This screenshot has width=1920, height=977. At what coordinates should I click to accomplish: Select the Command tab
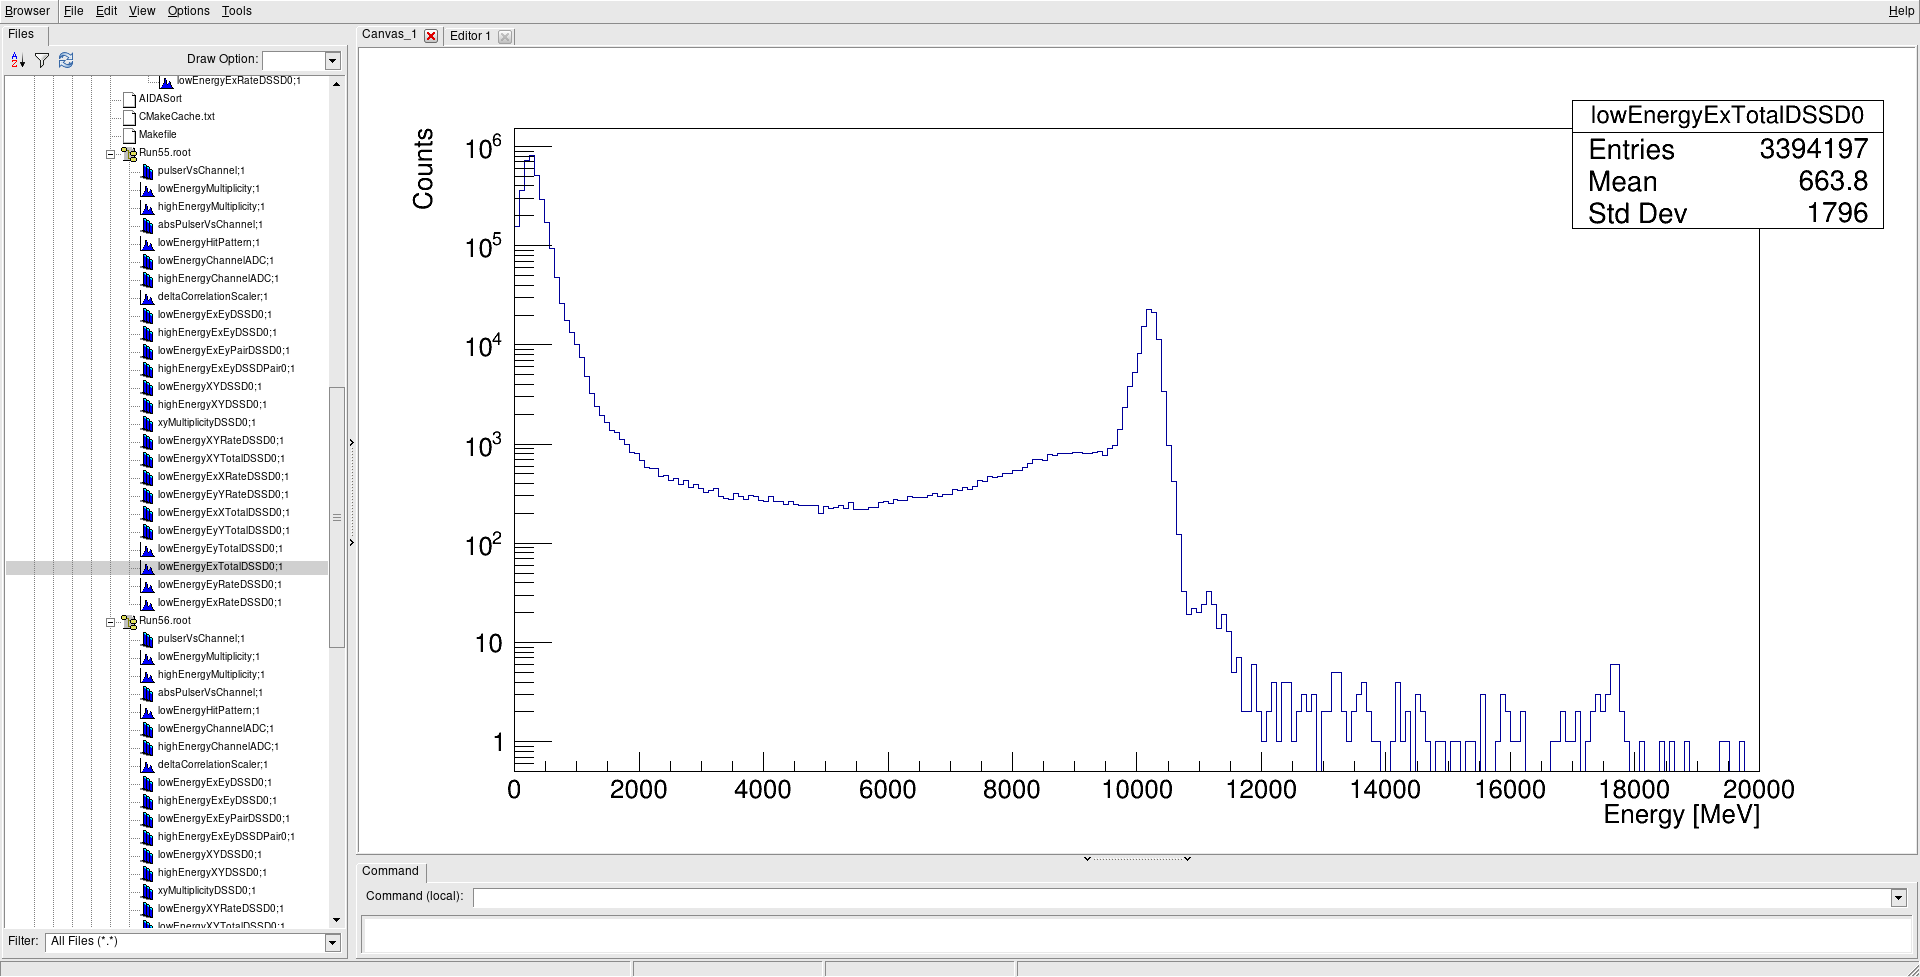click(390, 871)
